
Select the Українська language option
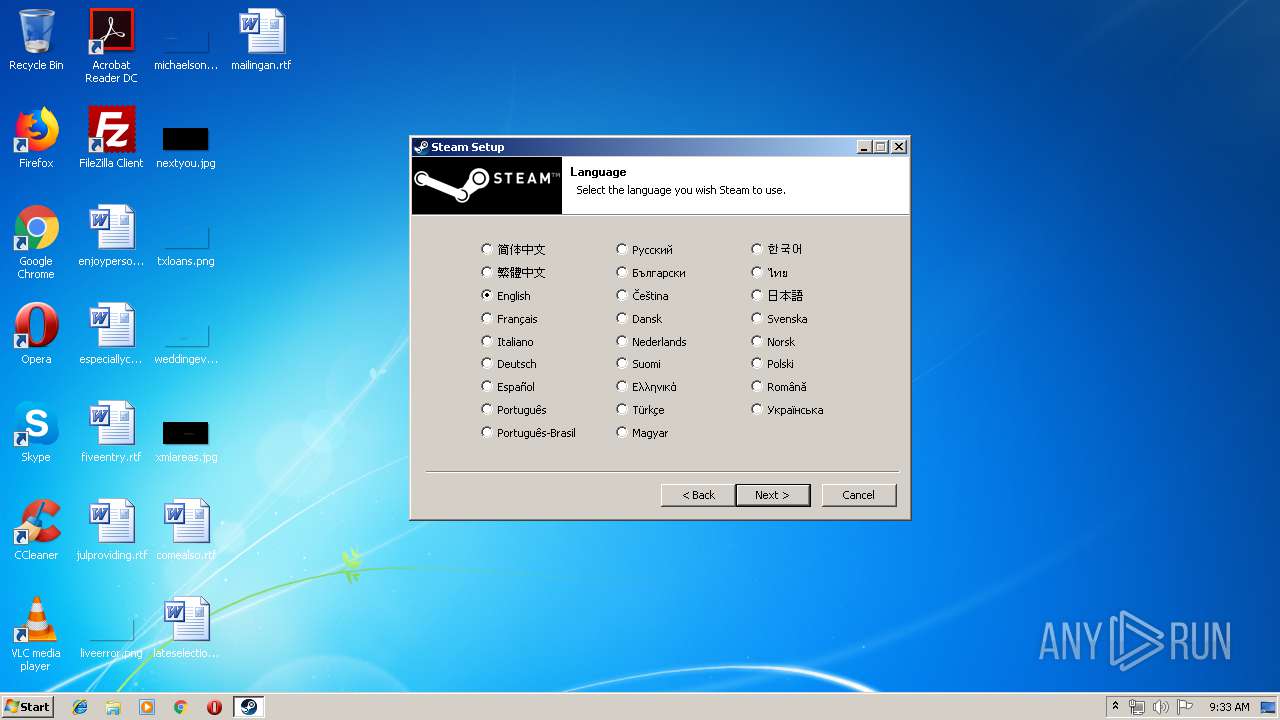pyautogui.click(x=788, y=410)
